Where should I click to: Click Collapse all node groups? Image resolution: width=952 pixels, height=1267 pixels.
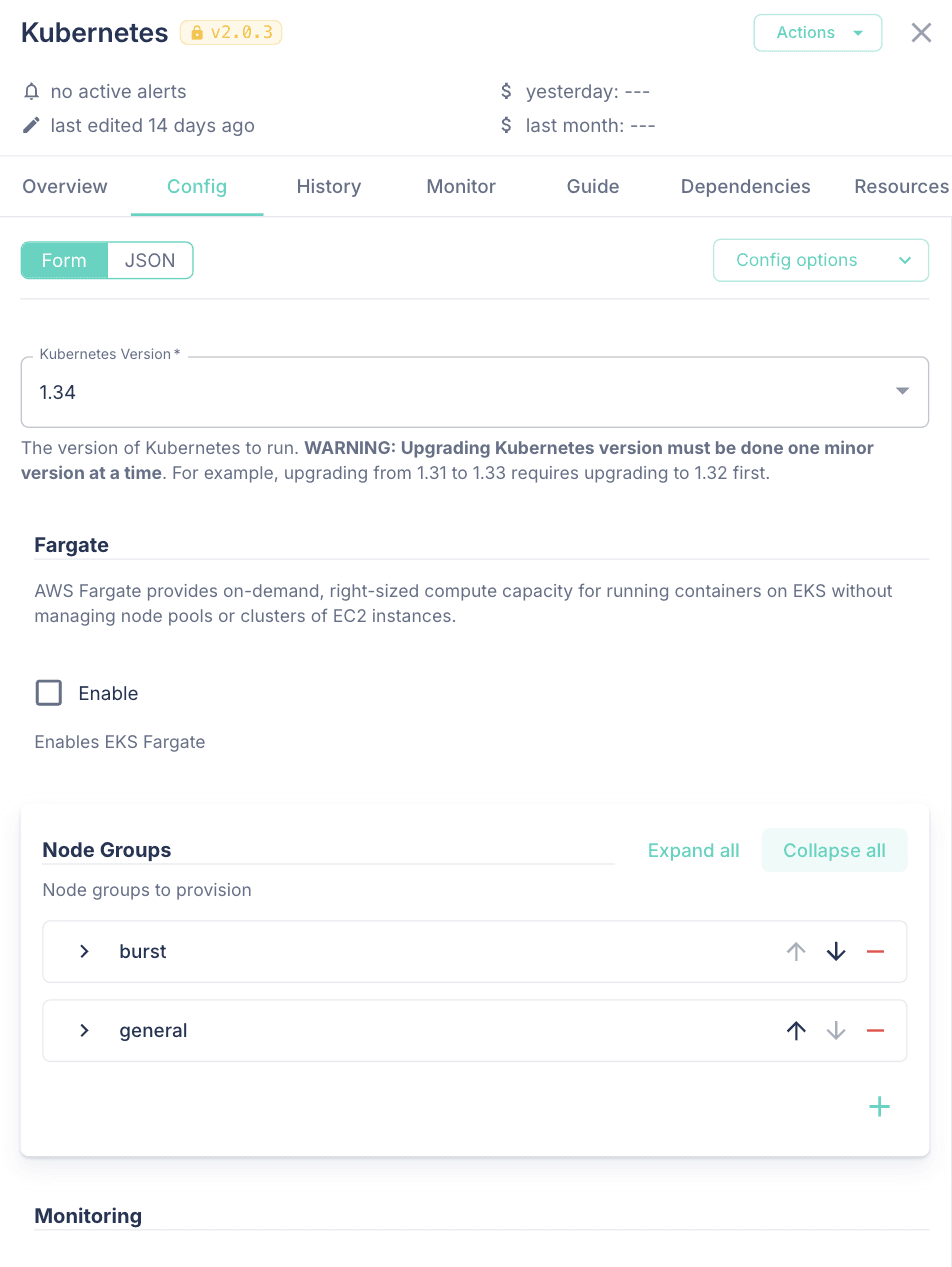click(x=835, y=850)
